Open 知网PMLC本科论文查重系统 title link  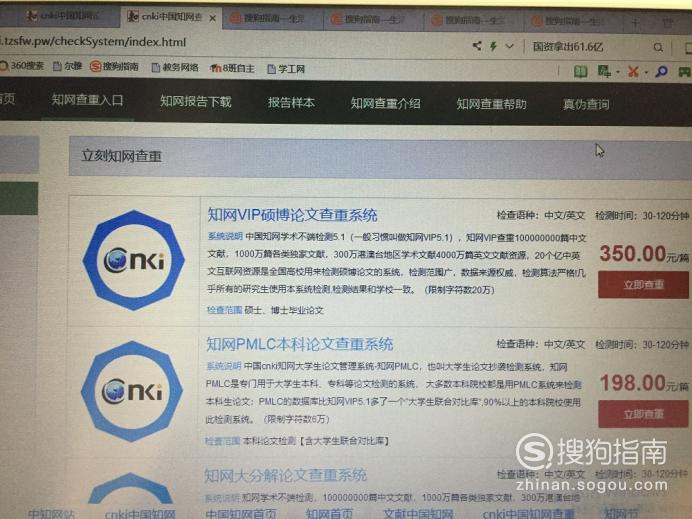pos(299,344)
